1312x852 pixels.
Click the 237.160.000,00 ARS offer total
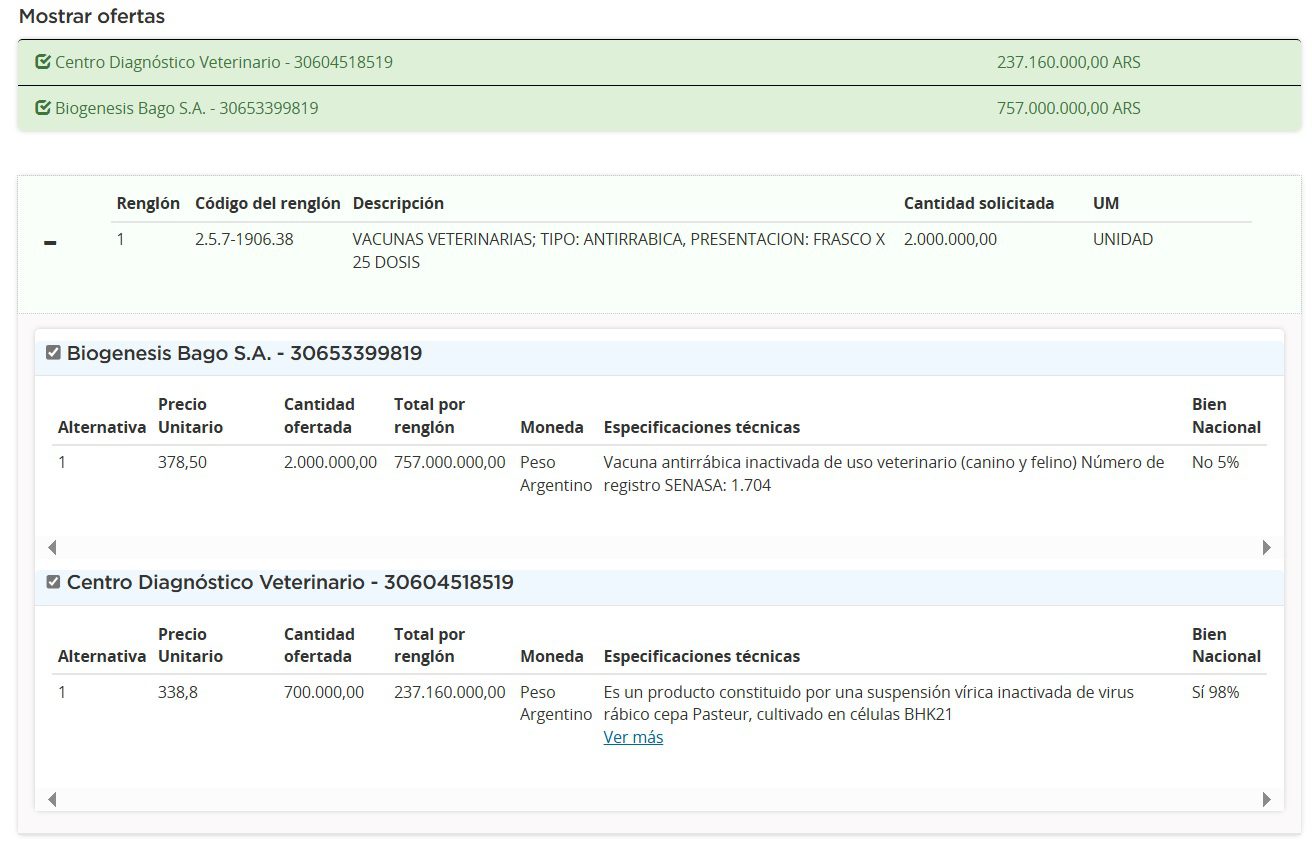pyautogui.click(x=1068, y=62)
